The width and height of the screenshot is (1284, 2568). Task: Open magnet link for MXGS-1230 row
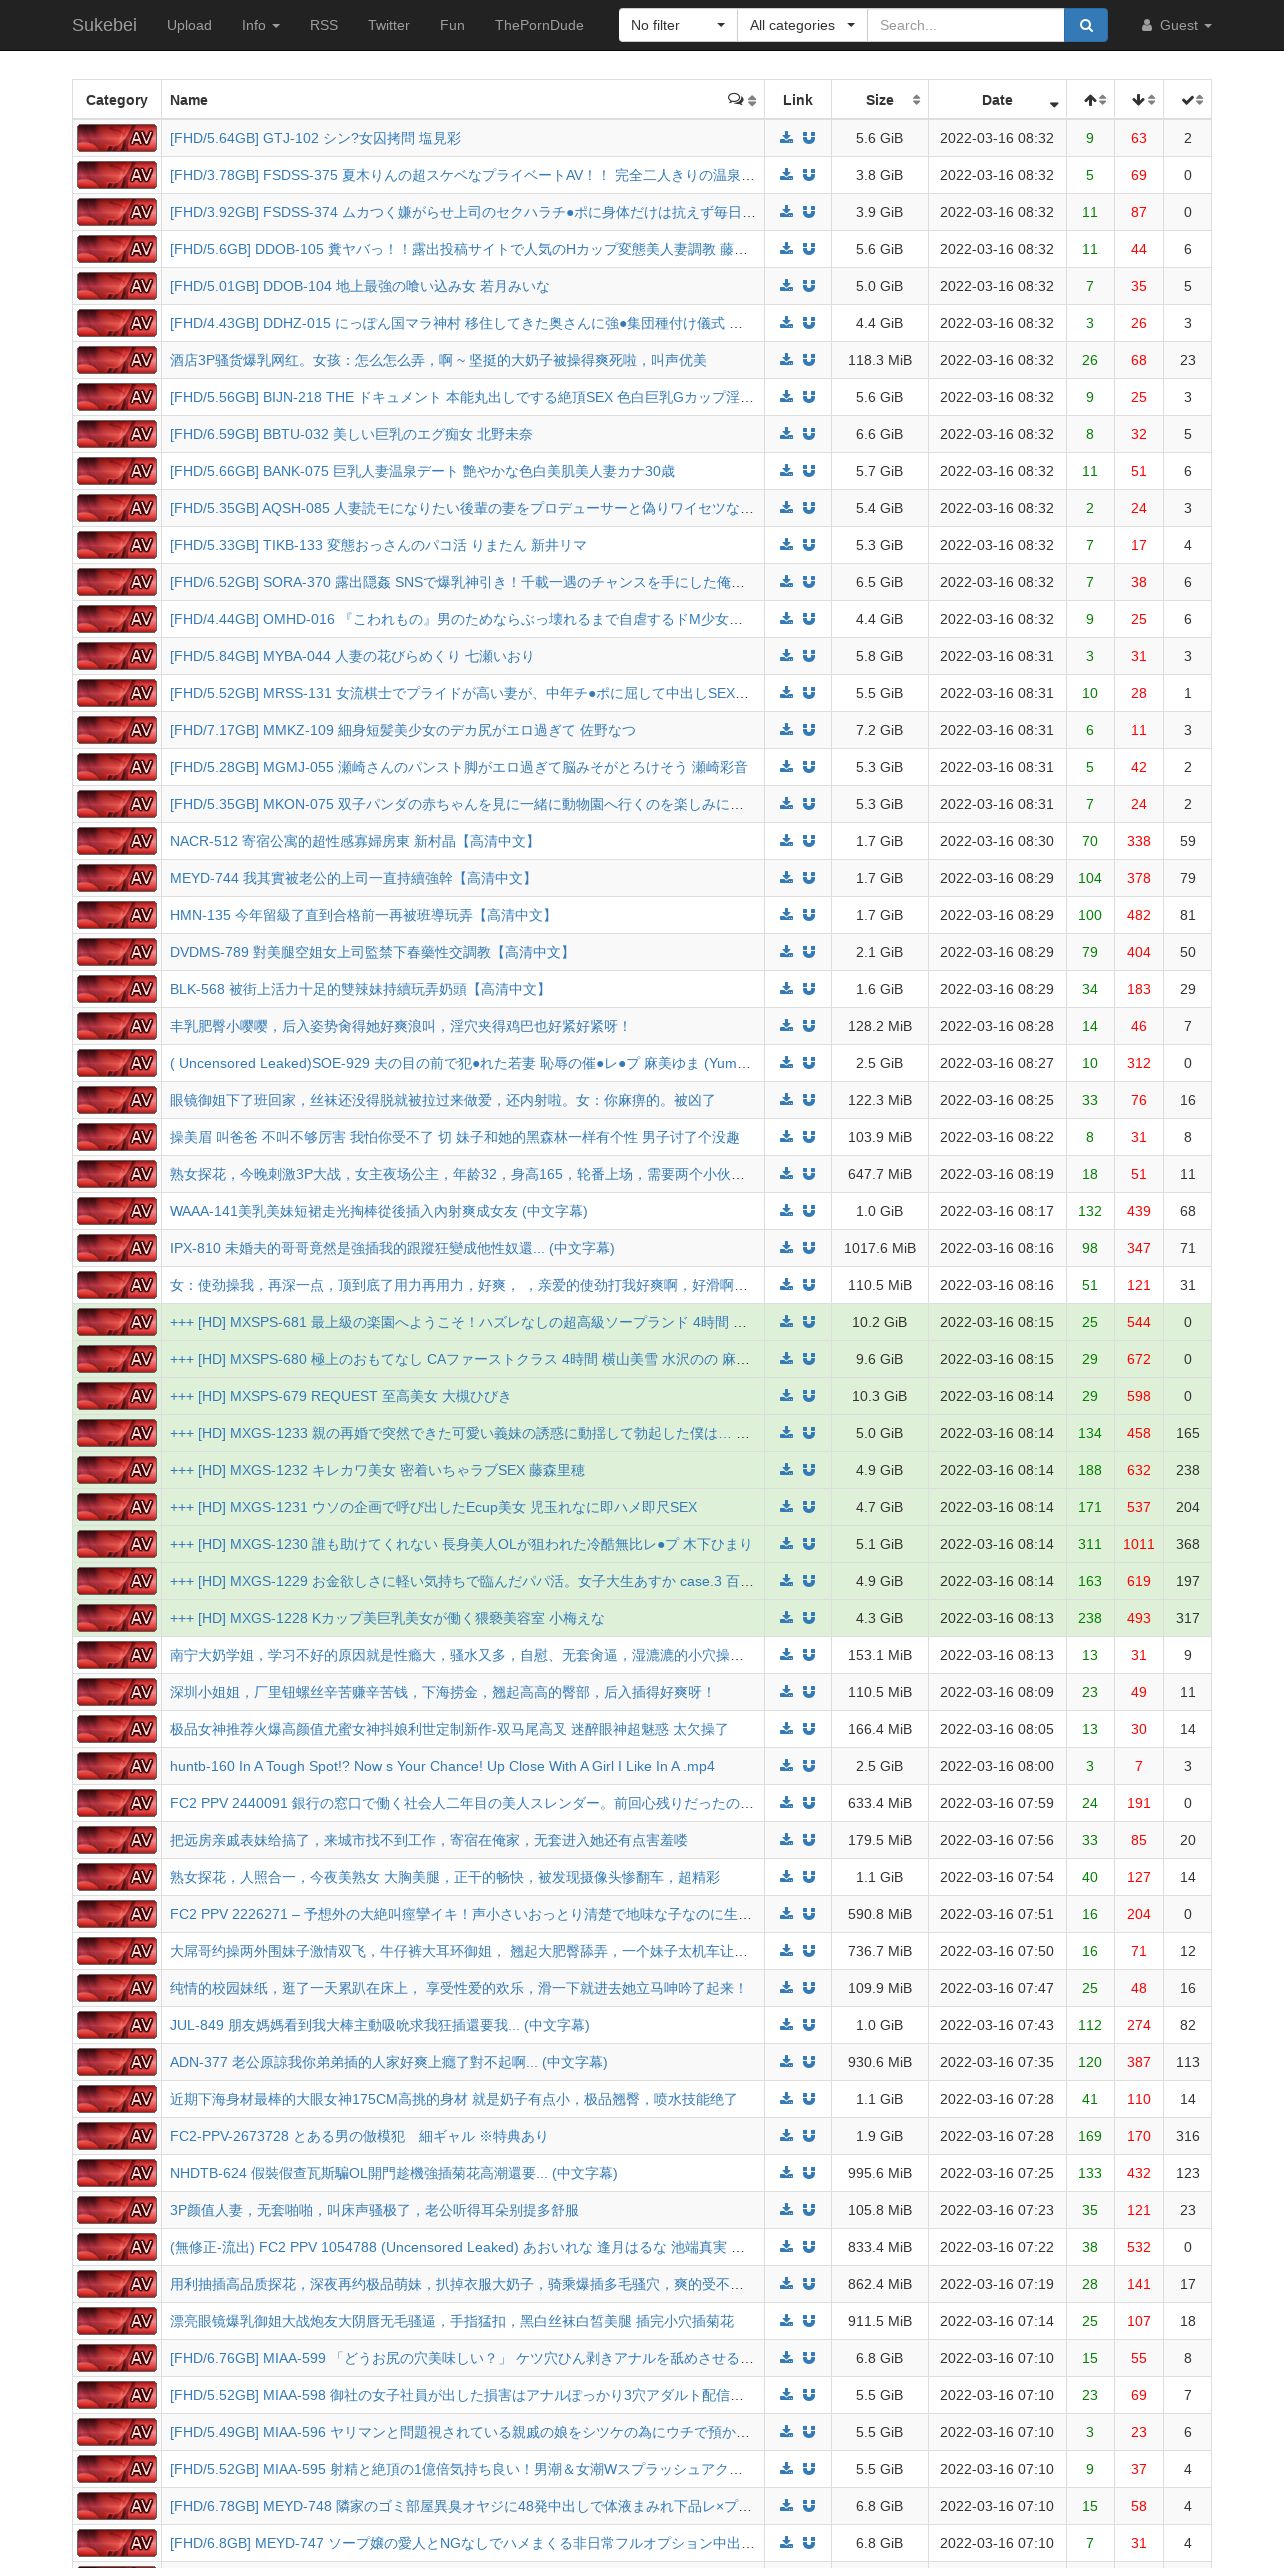tap(809, 1544)
